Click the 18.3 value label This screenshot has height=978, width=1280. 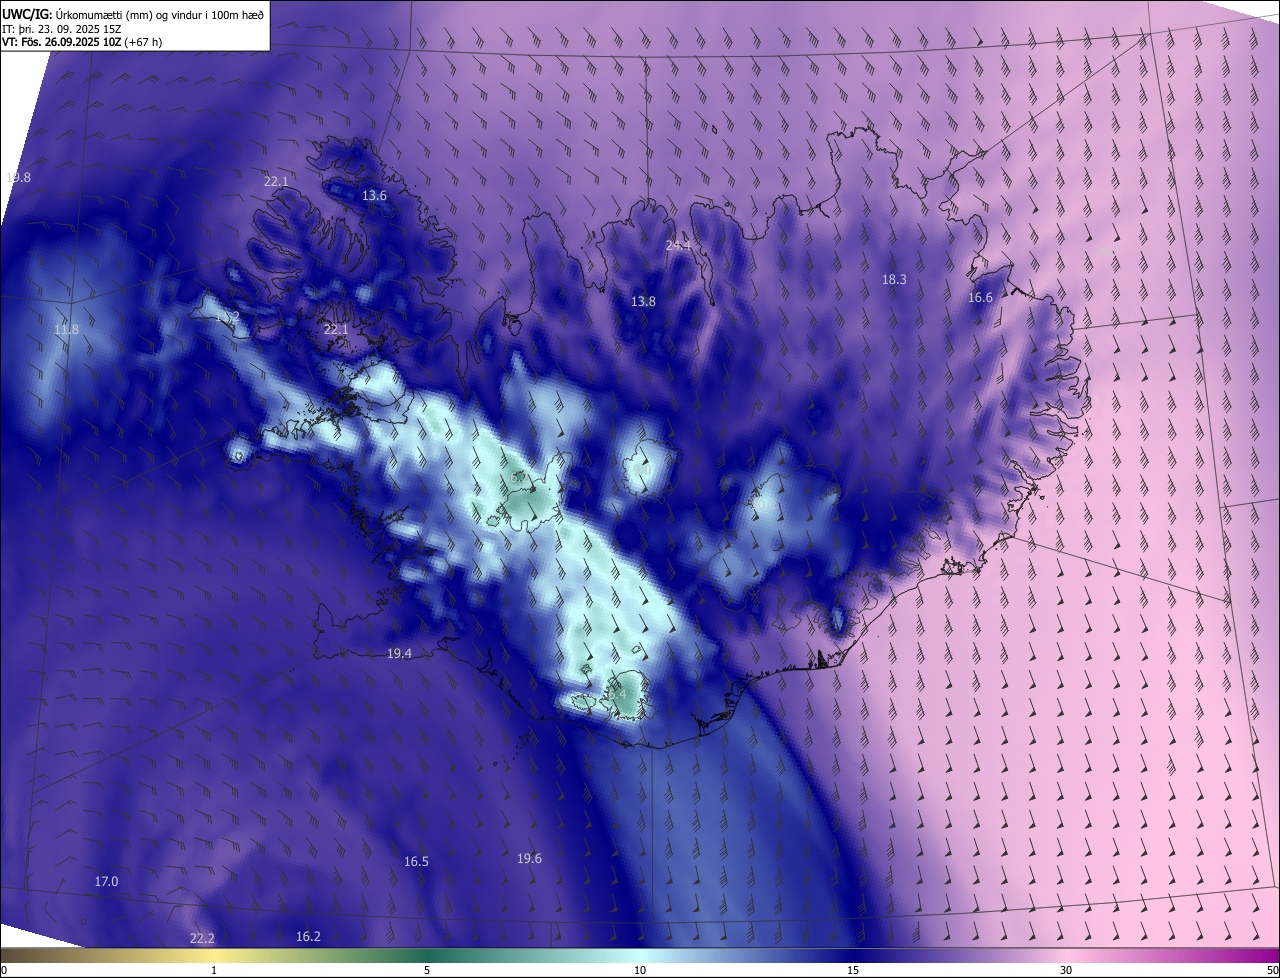[x=894, y=280]
